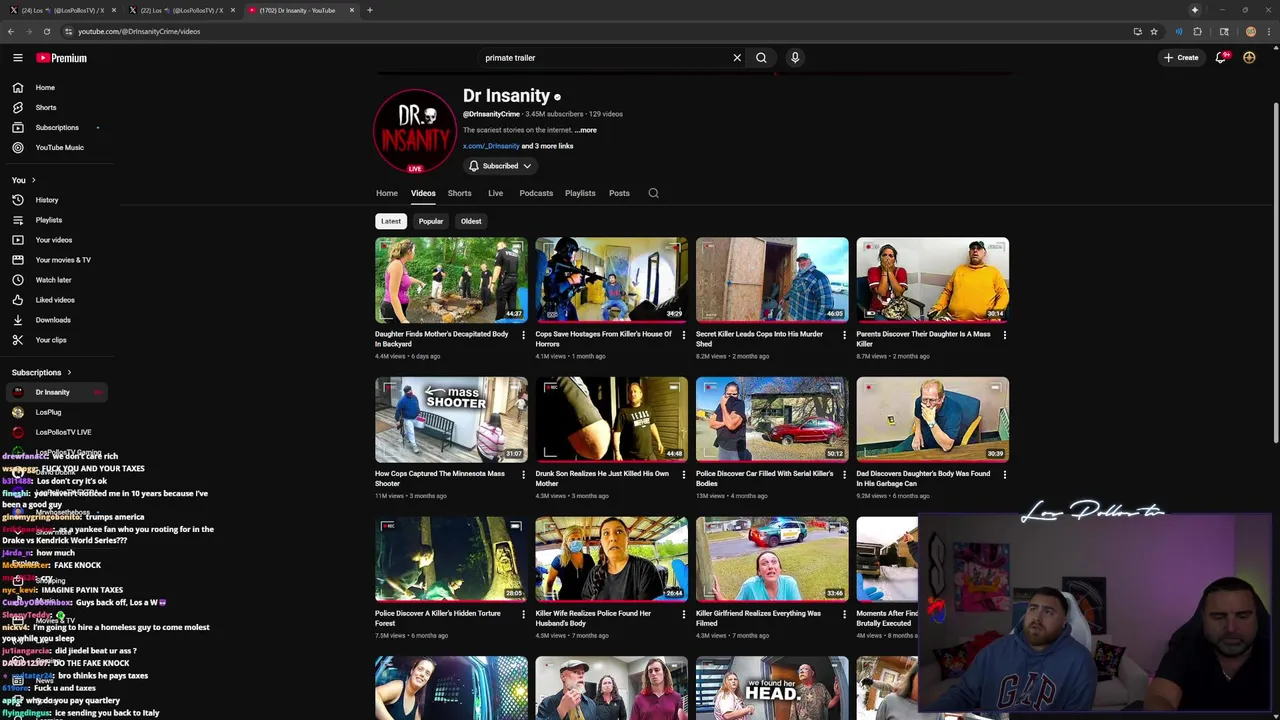
Task: Click the page vertical scrollbar
Action: 1275,275
